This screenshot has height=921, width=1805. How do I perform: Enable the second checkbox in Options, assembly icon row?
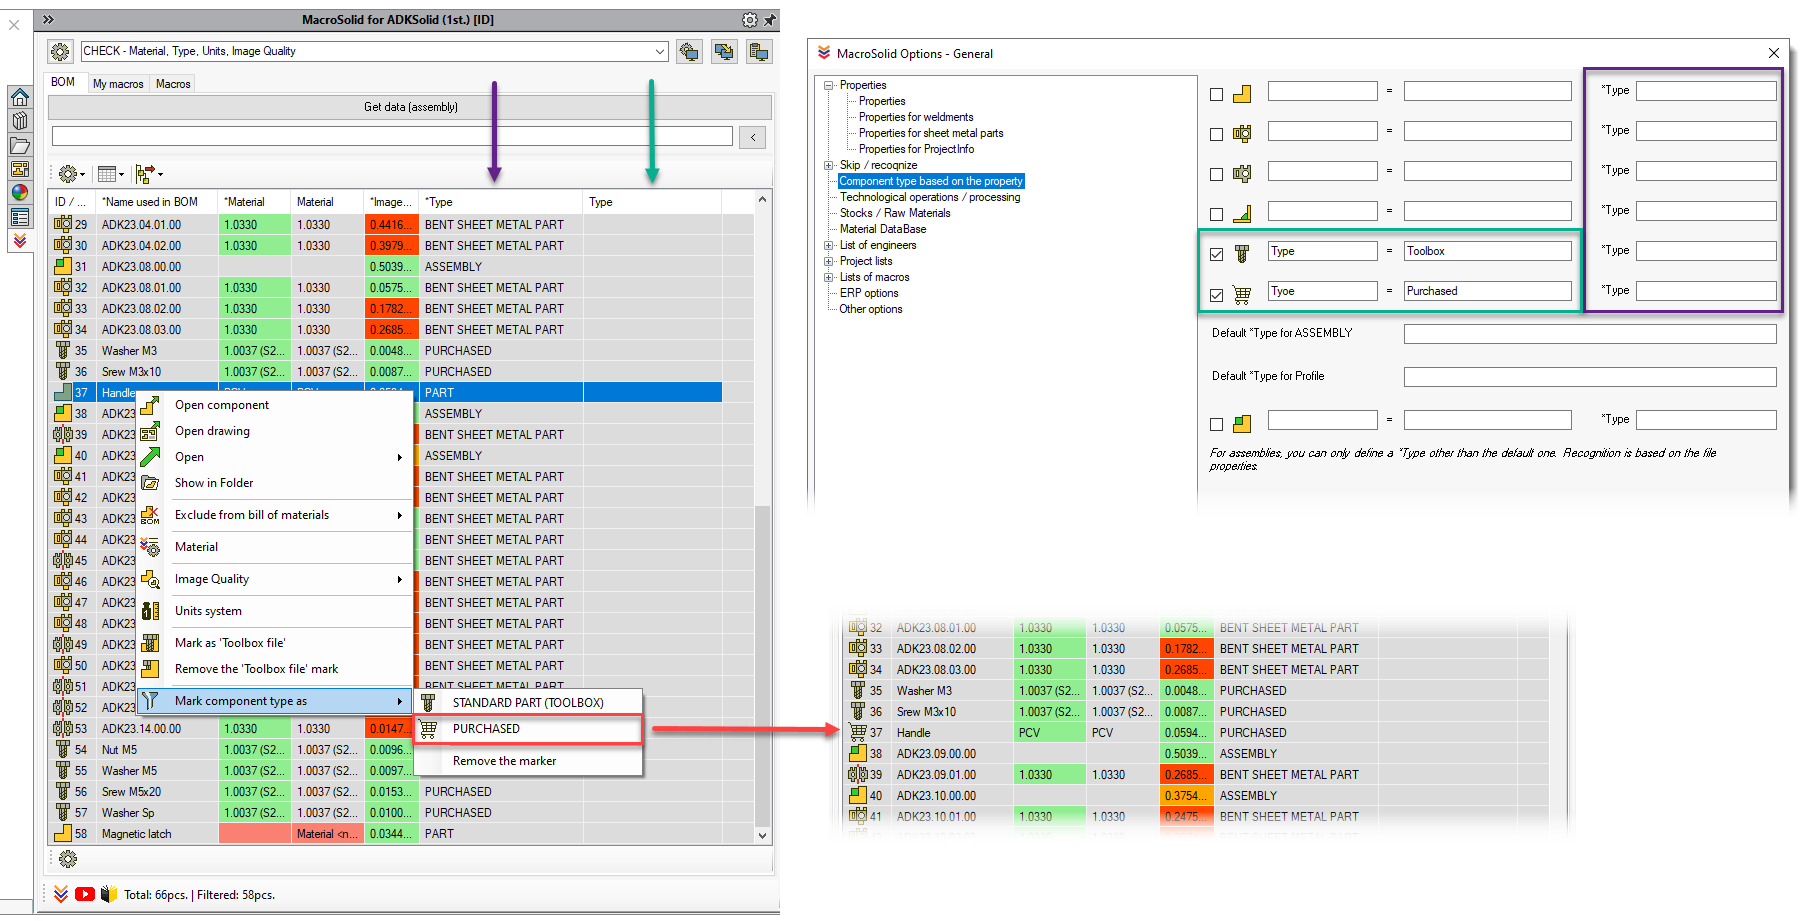pyautogui.click(x=1216, y=134)
